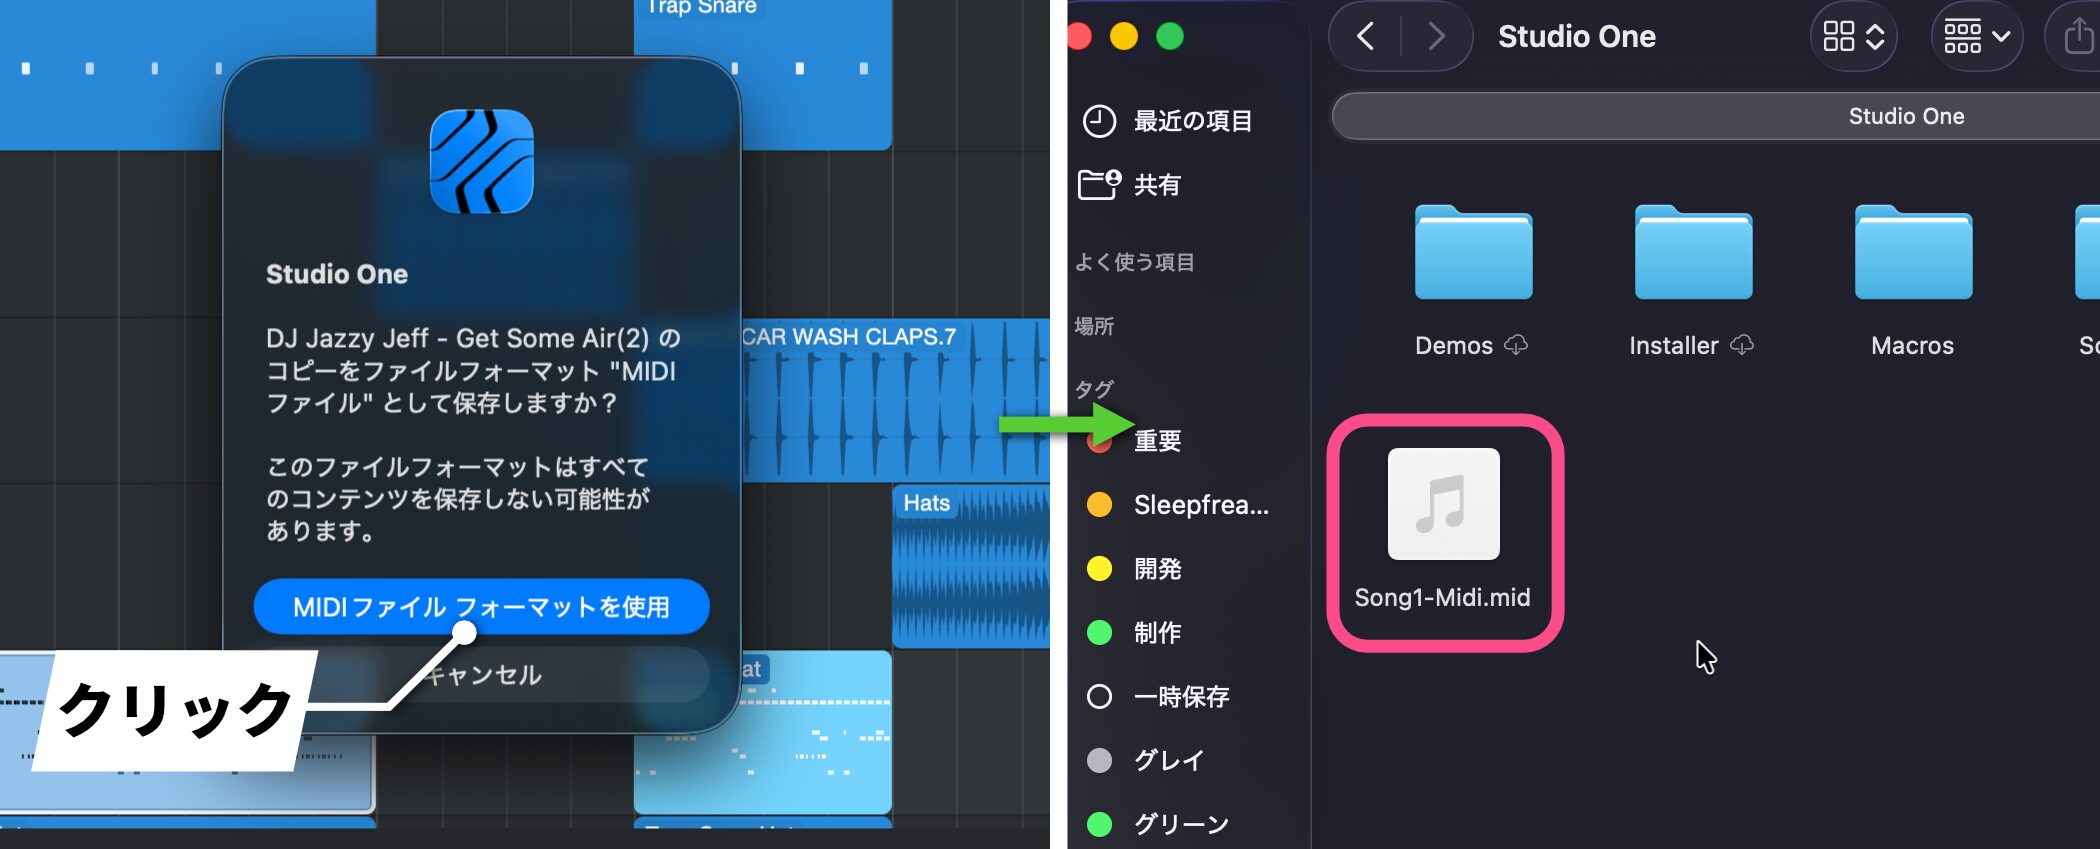Viewport: 2100px width, 849px height.
Task: Click the Share icon in Finder toolbar
Action: click(x=2078, y=37)
